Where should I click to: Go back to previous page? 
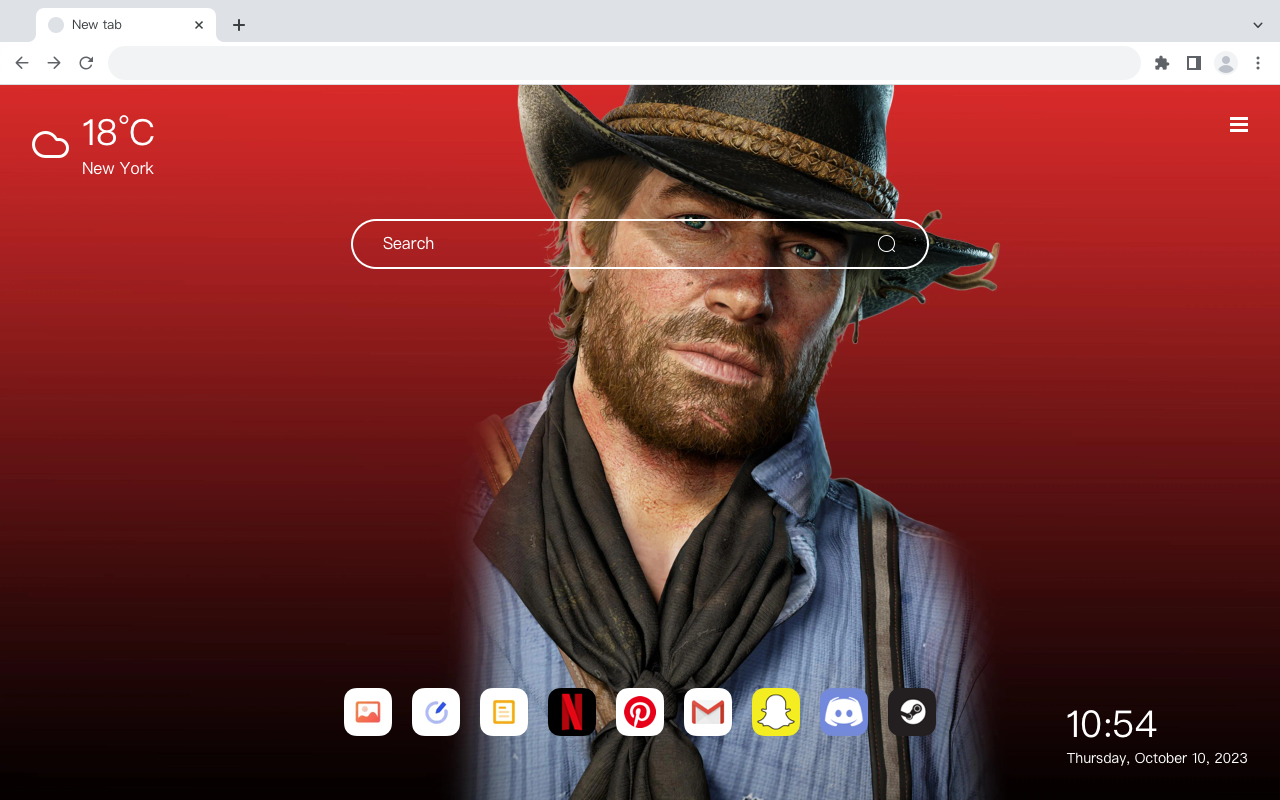point(22,63)
